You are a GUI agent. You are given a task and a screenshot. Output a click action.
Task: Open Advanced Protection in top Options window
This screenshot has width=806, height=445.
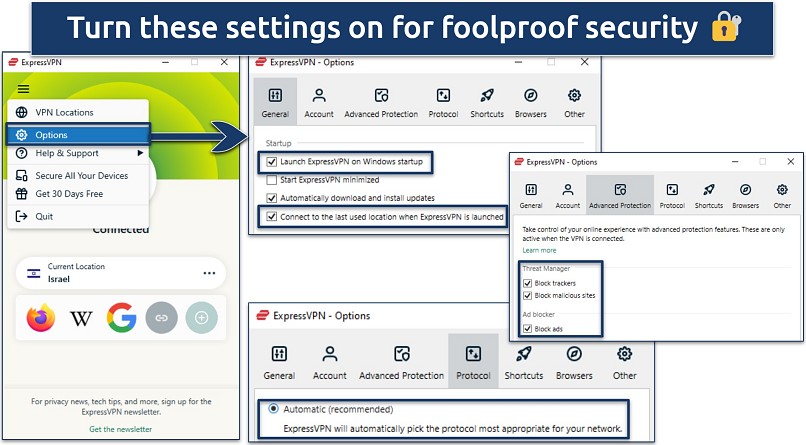point(381,102)
